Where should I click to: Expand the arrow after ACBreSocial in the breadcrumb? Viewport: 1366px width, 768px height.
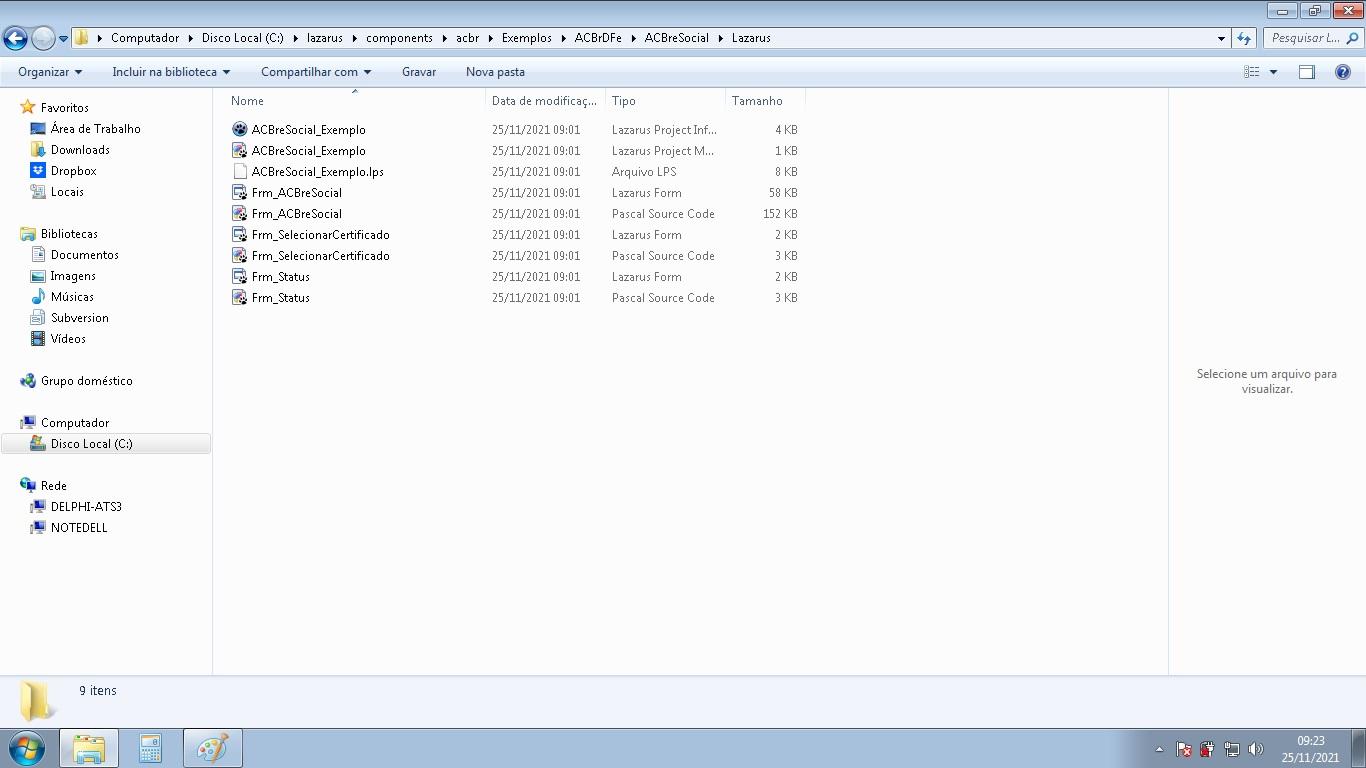point(720,38)
